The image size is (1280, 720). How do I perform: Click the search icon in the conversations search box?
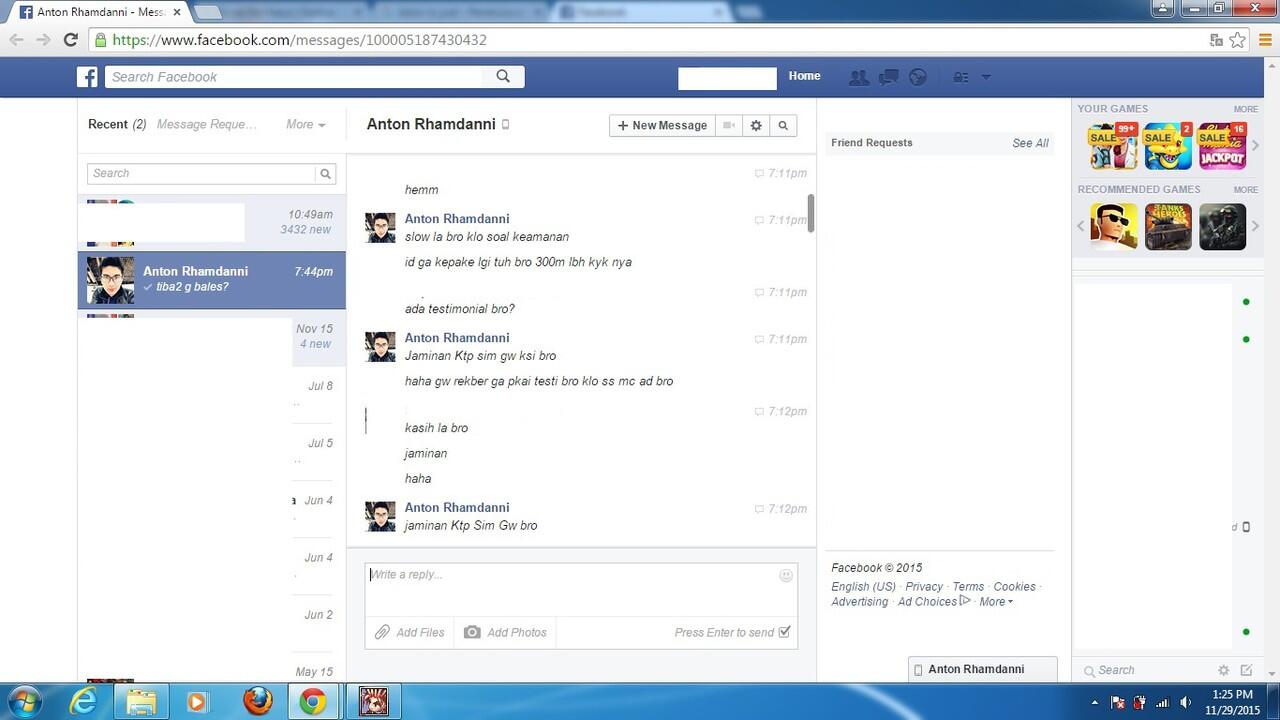coord(325,173)
